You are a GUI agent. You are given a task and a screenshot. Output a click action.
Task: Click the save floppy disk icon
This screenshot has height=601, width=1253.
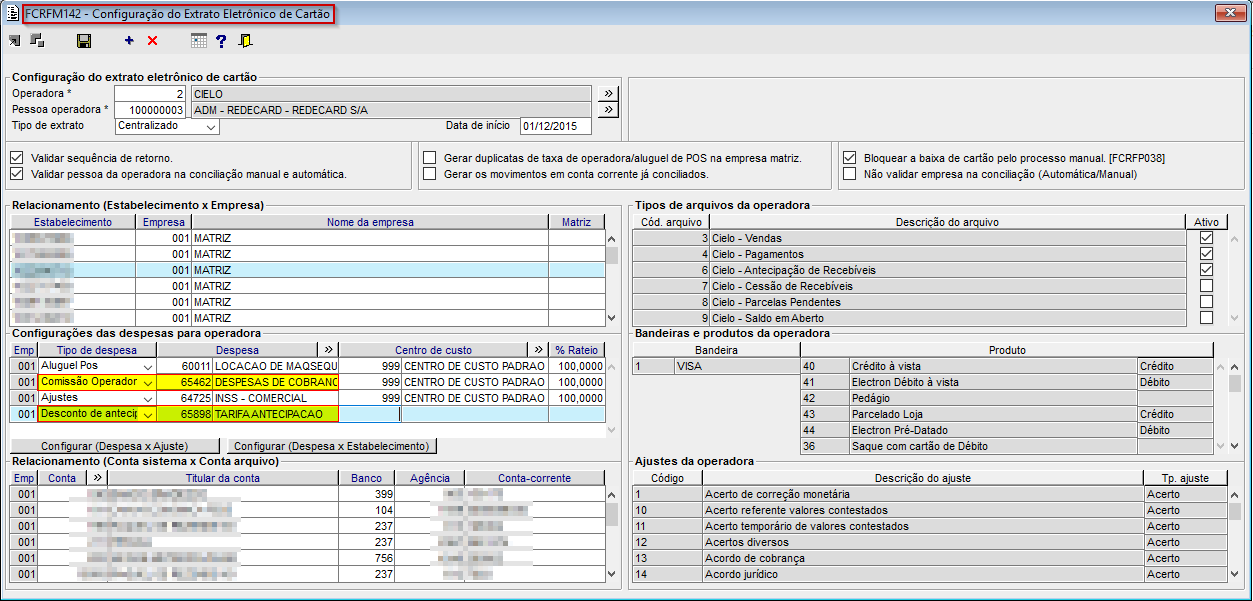pos(84,41)
